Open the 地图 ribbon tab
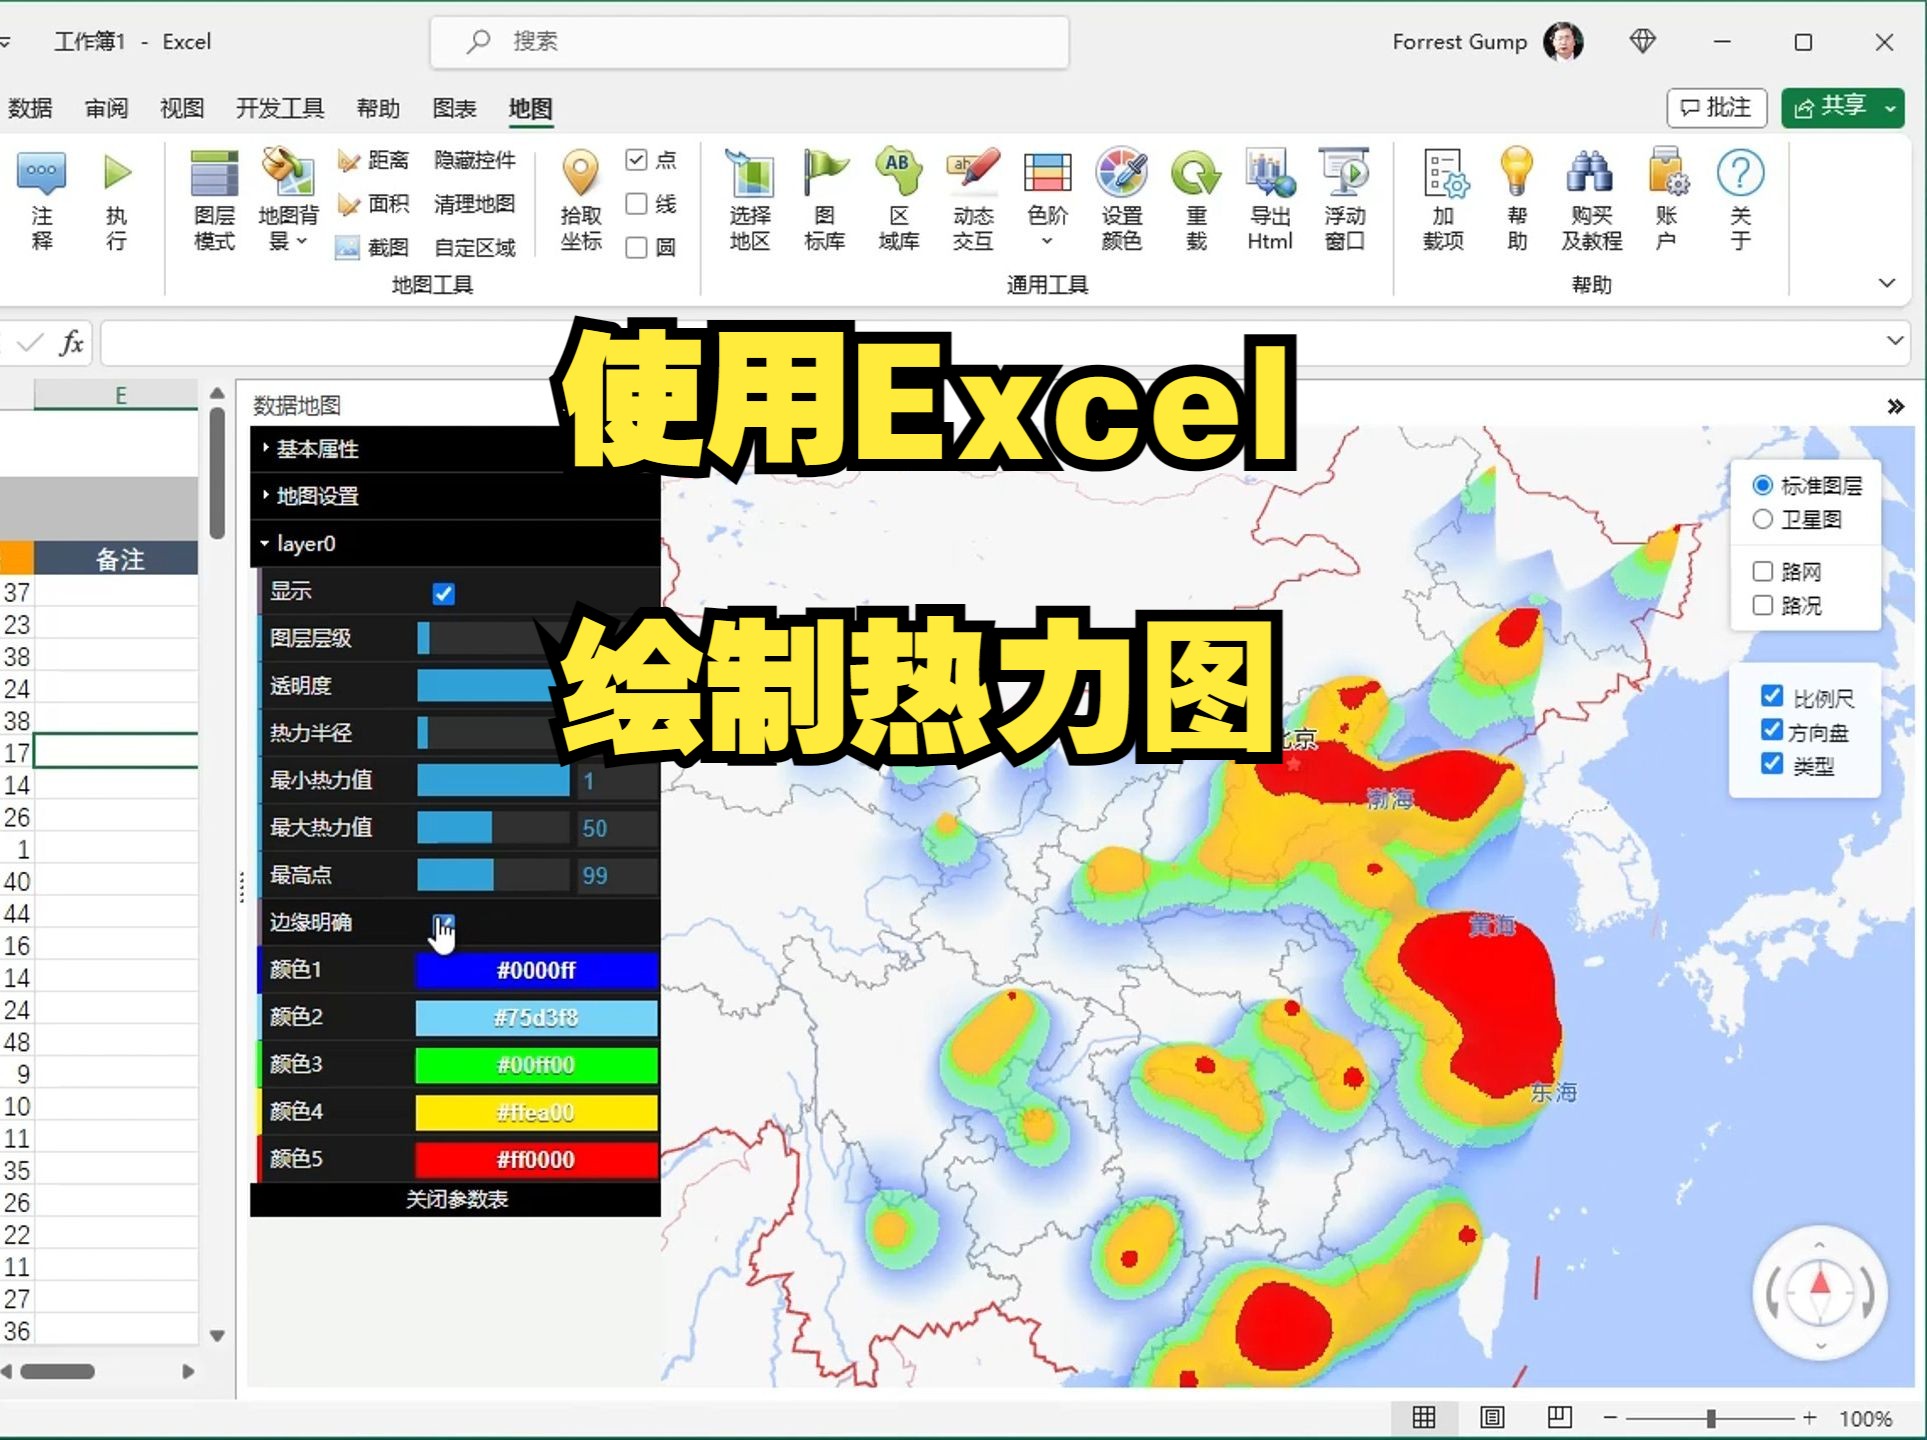 [x=530, y=108]
